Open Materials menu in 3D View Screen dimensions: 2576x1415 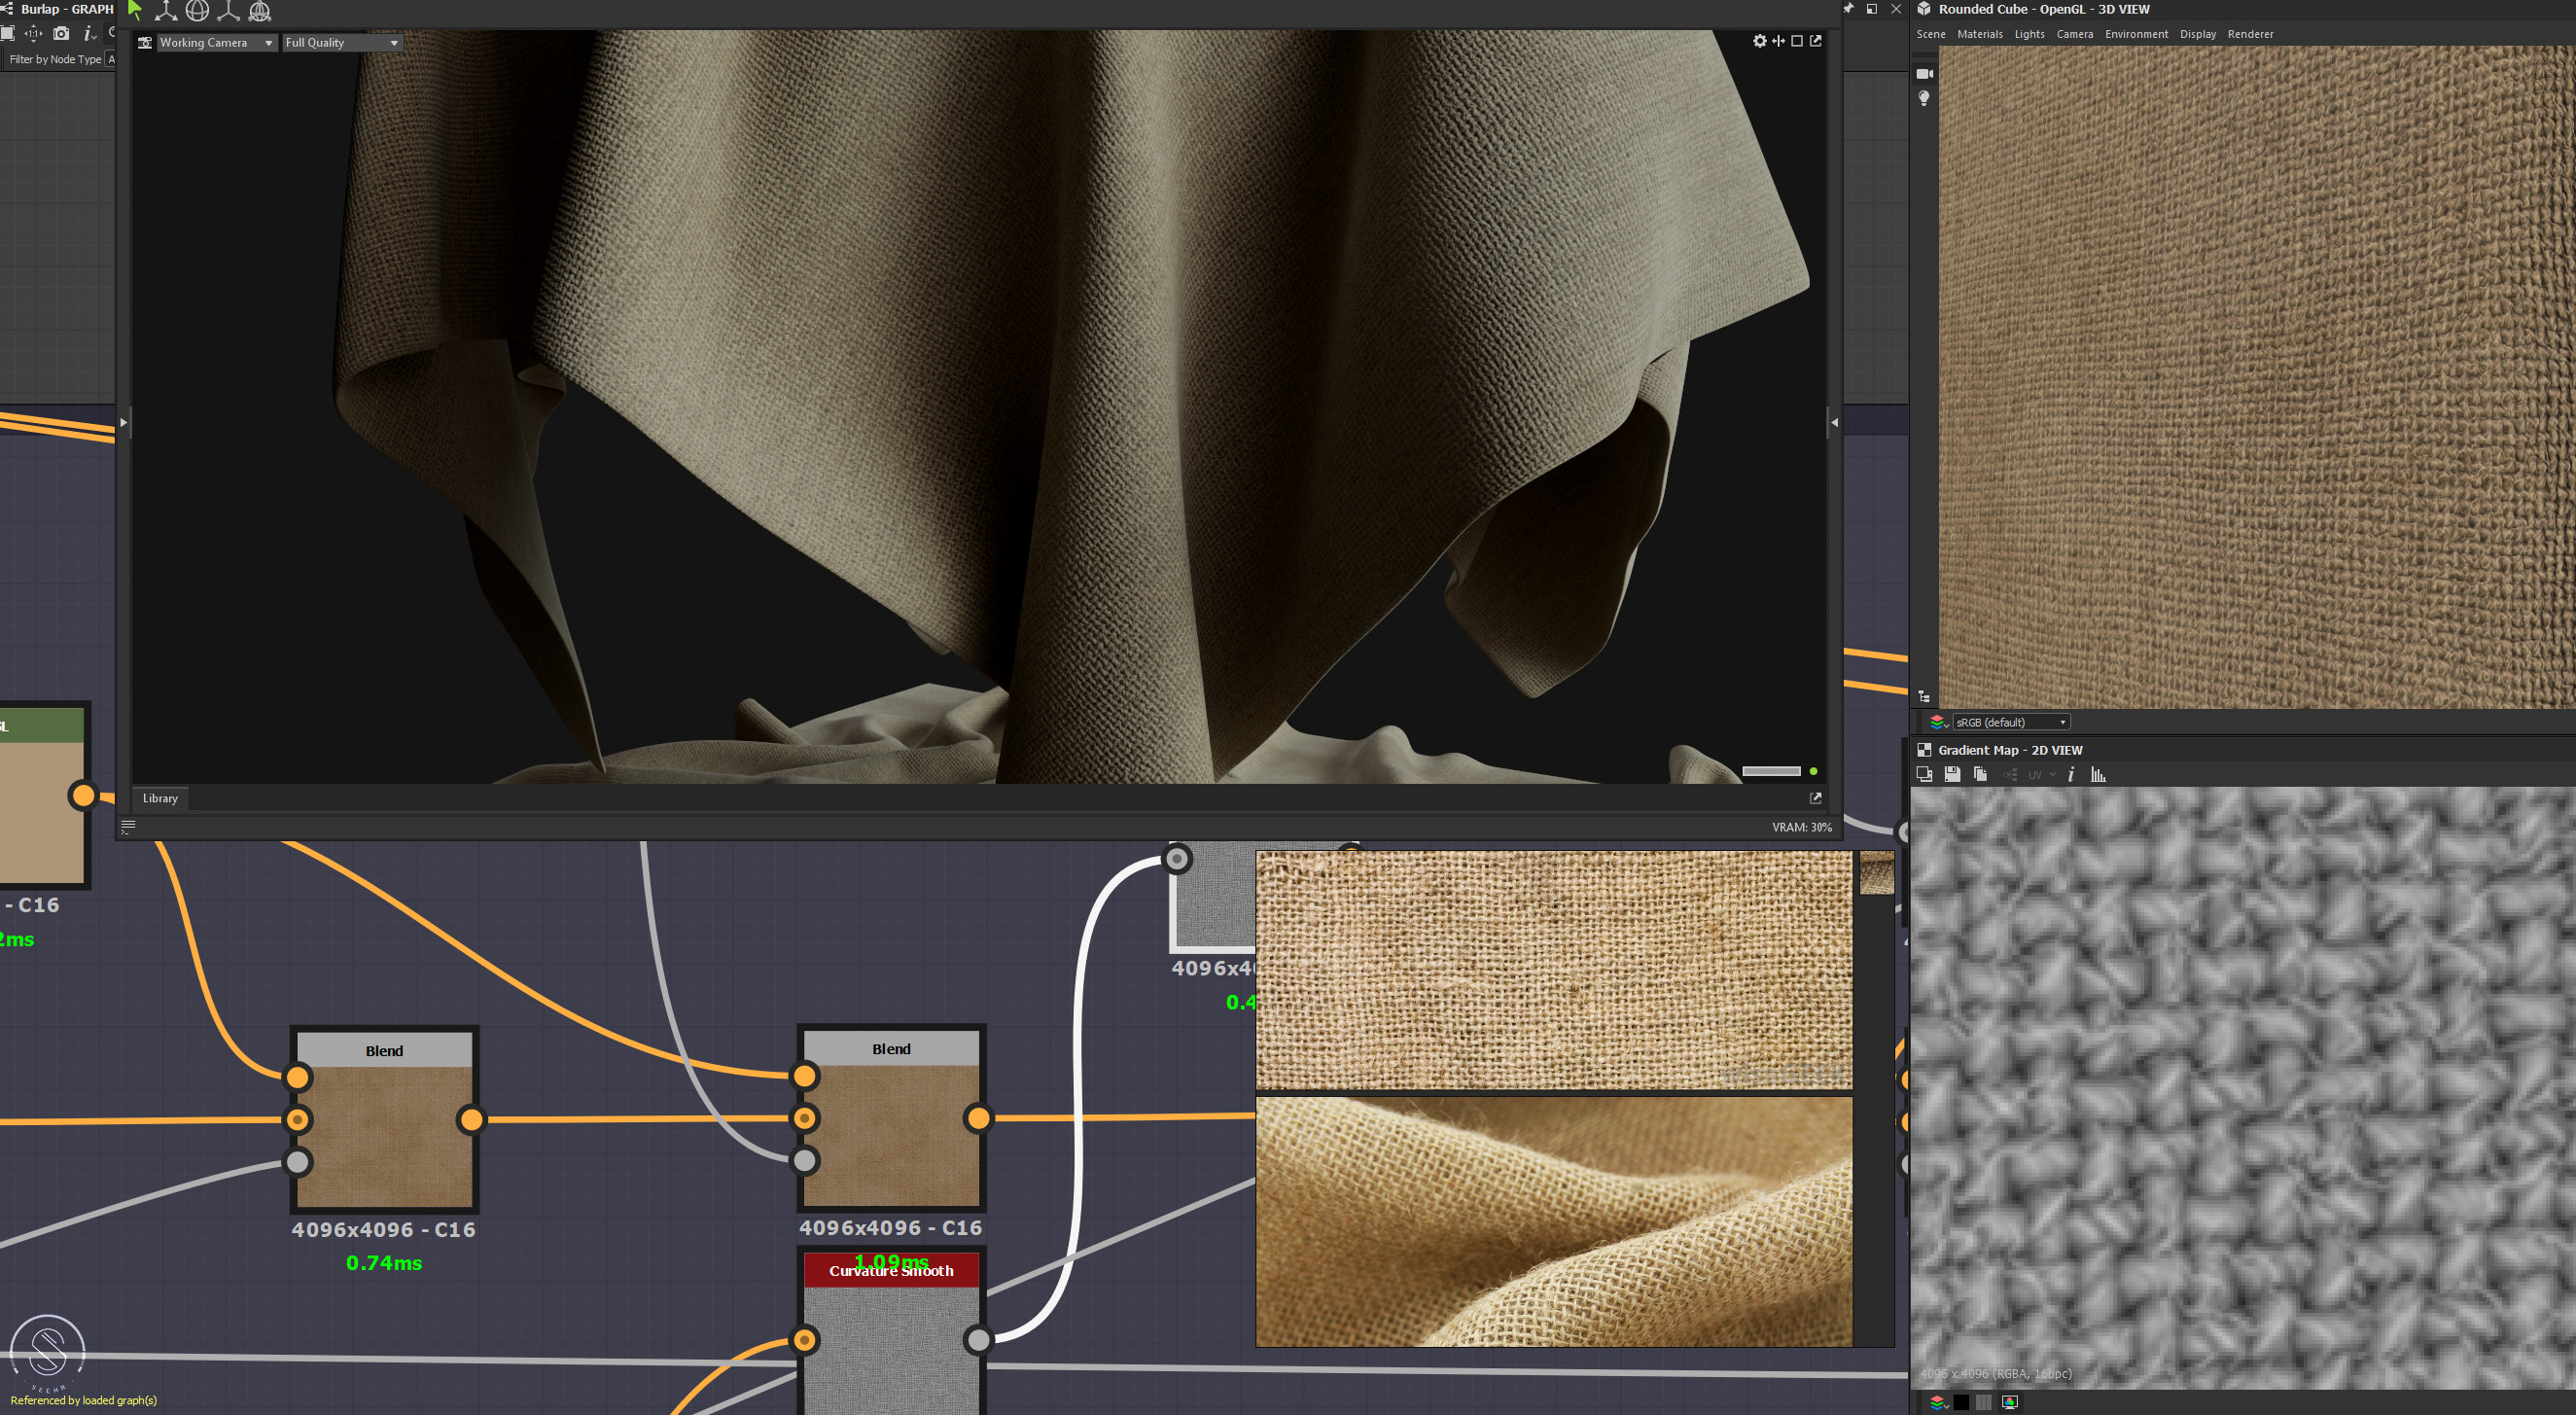coord(1980,34)
